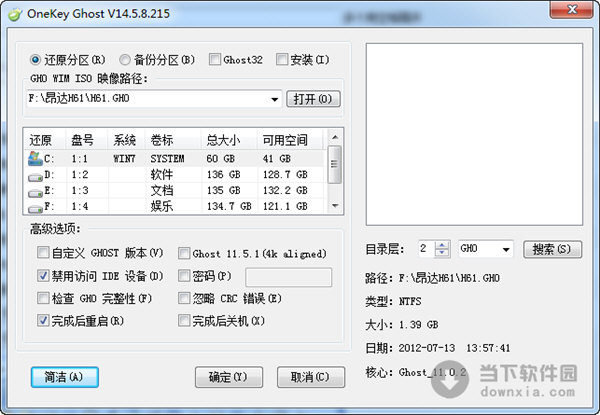Click partition list scroll up arrow

(335, 137)
